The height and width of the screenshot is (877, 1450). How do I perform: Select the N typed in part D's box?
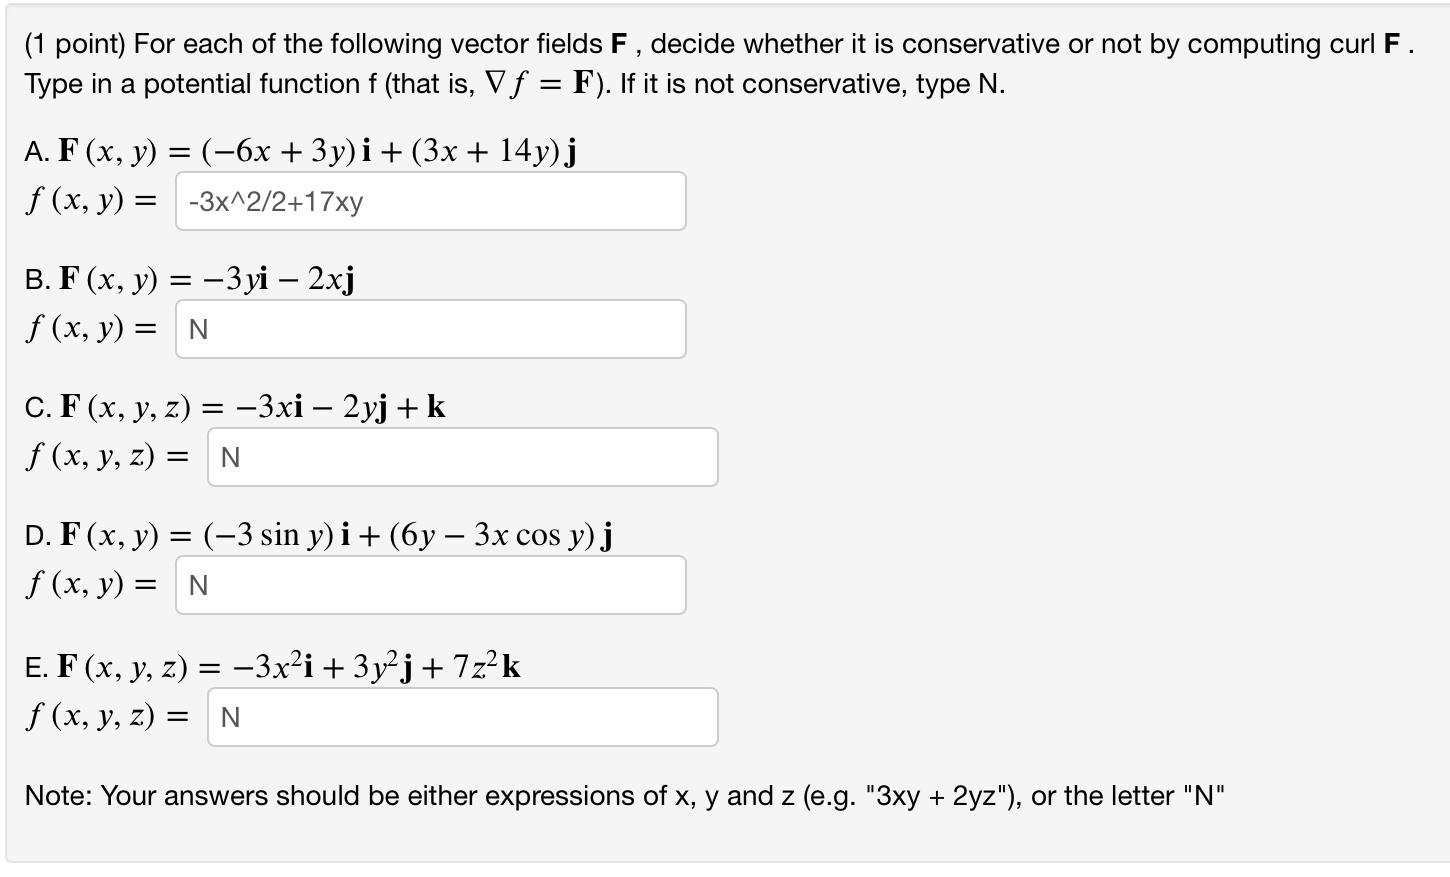(196, 585)
